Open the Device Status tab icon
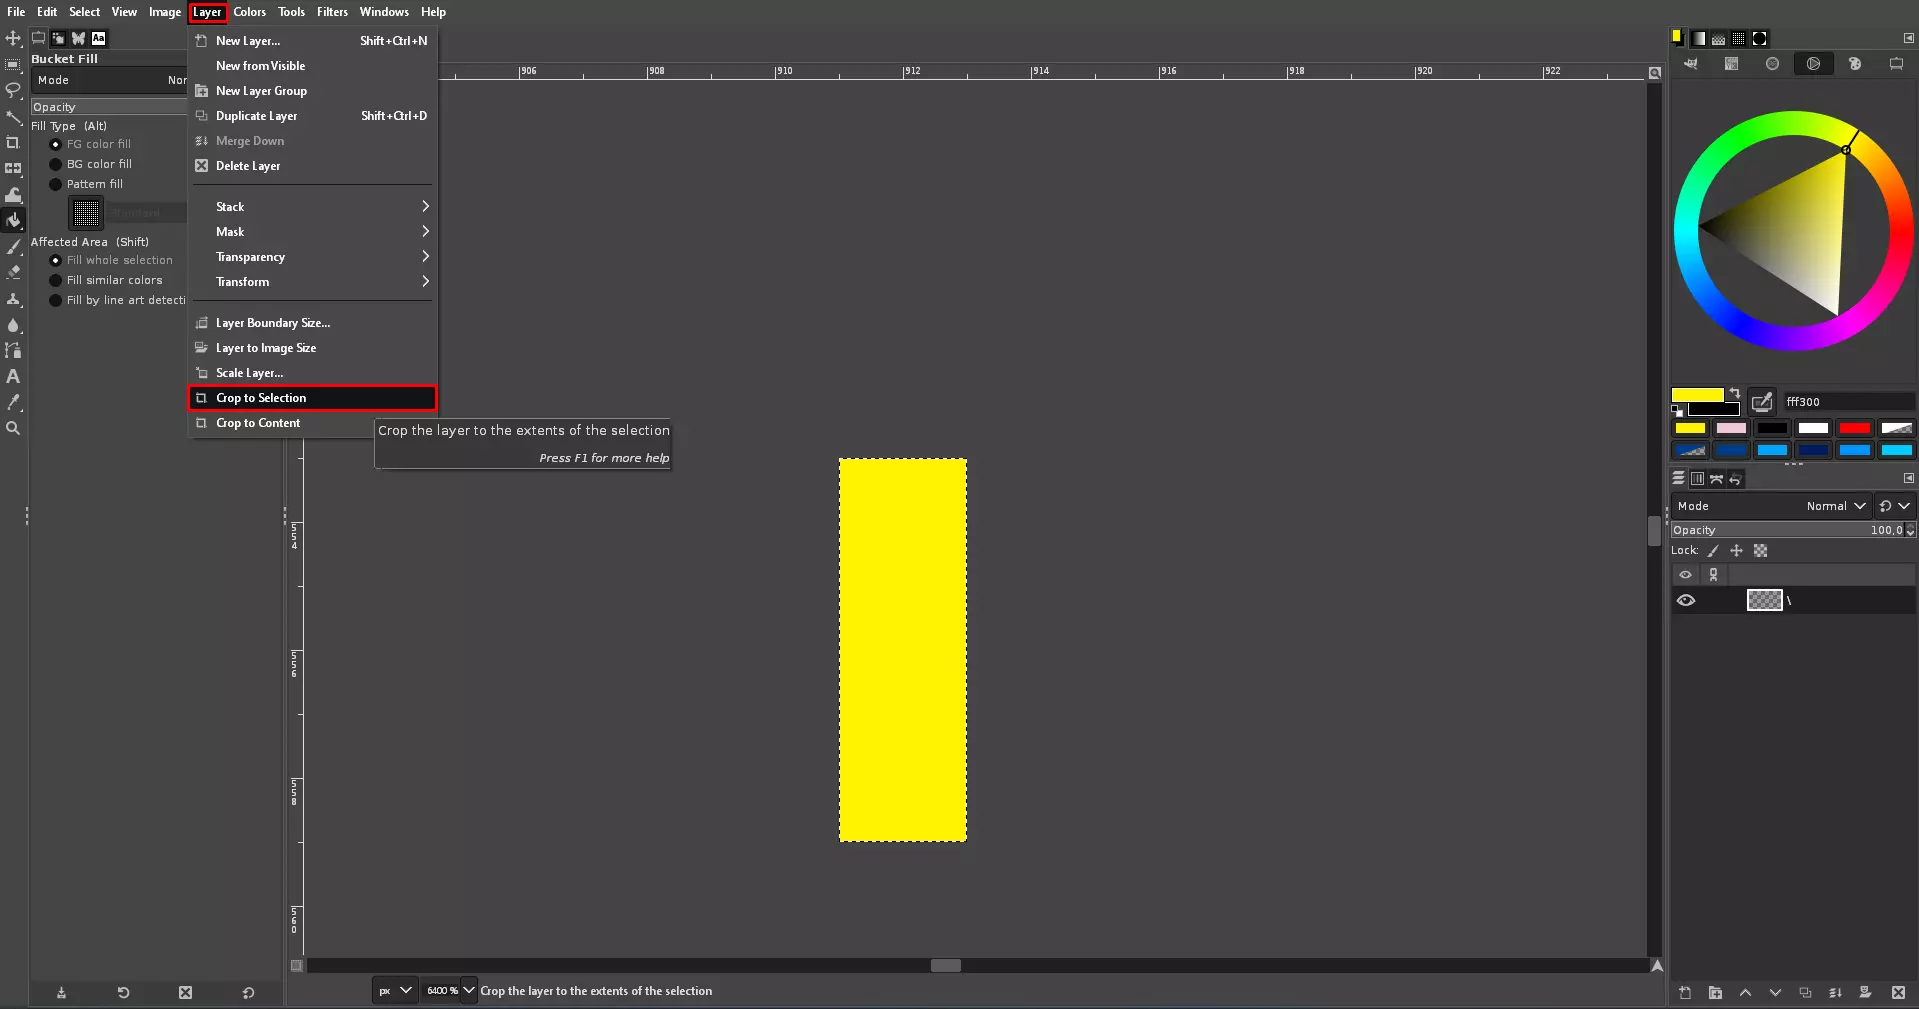Screen dimensions: 1919x1009 pyautogui.click(x=58, y=38)
